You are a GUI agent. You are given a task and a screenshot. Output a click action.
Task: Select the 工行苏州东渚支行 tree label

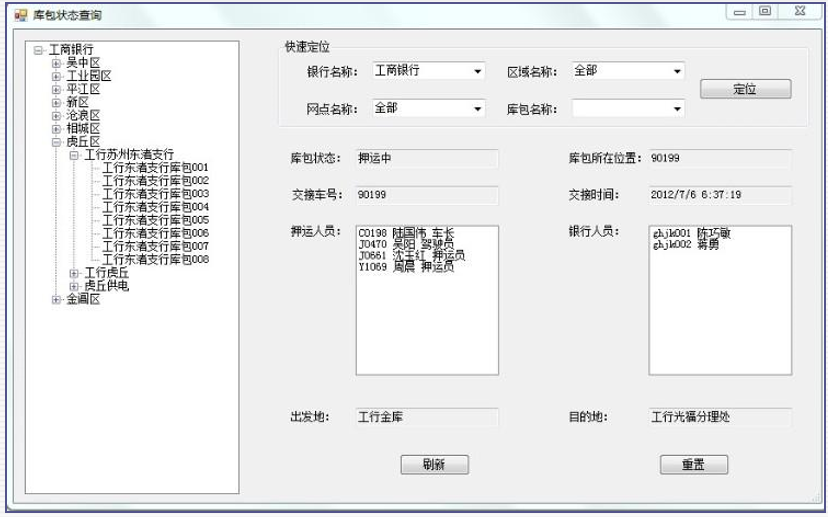(129, 155)
